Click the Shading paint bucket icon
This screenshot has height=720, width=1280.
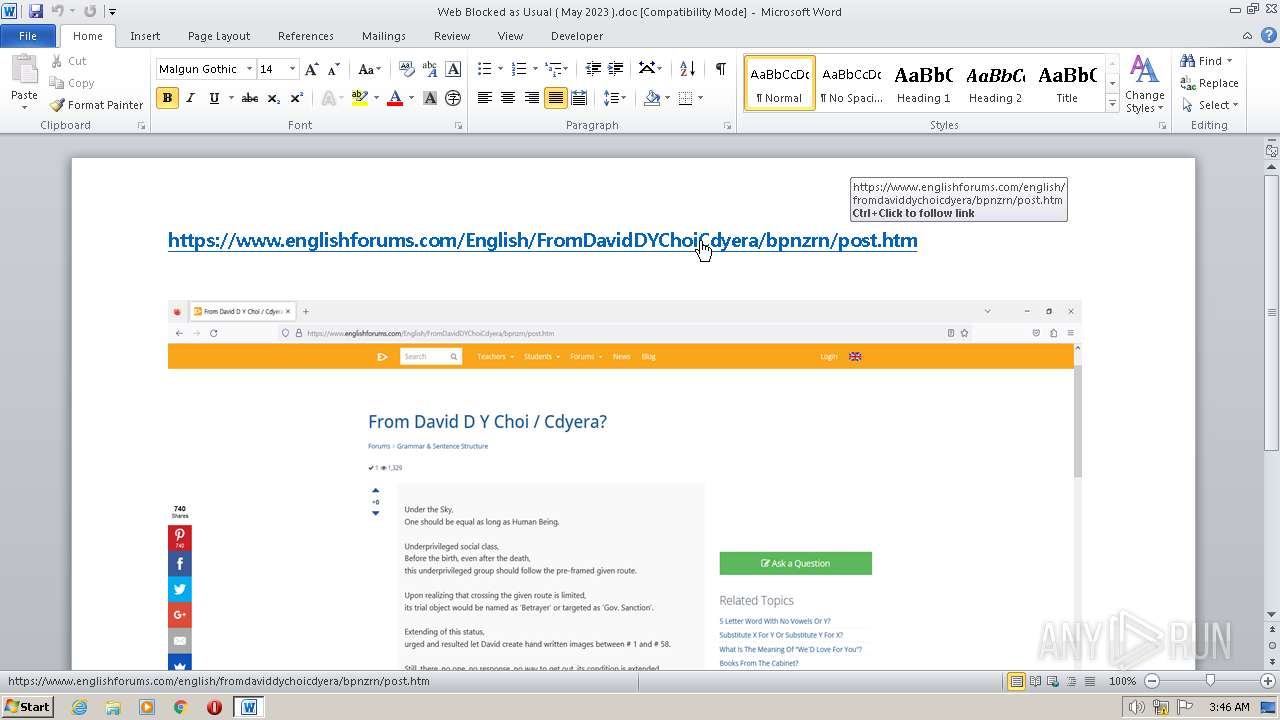(x=652, y=98)
